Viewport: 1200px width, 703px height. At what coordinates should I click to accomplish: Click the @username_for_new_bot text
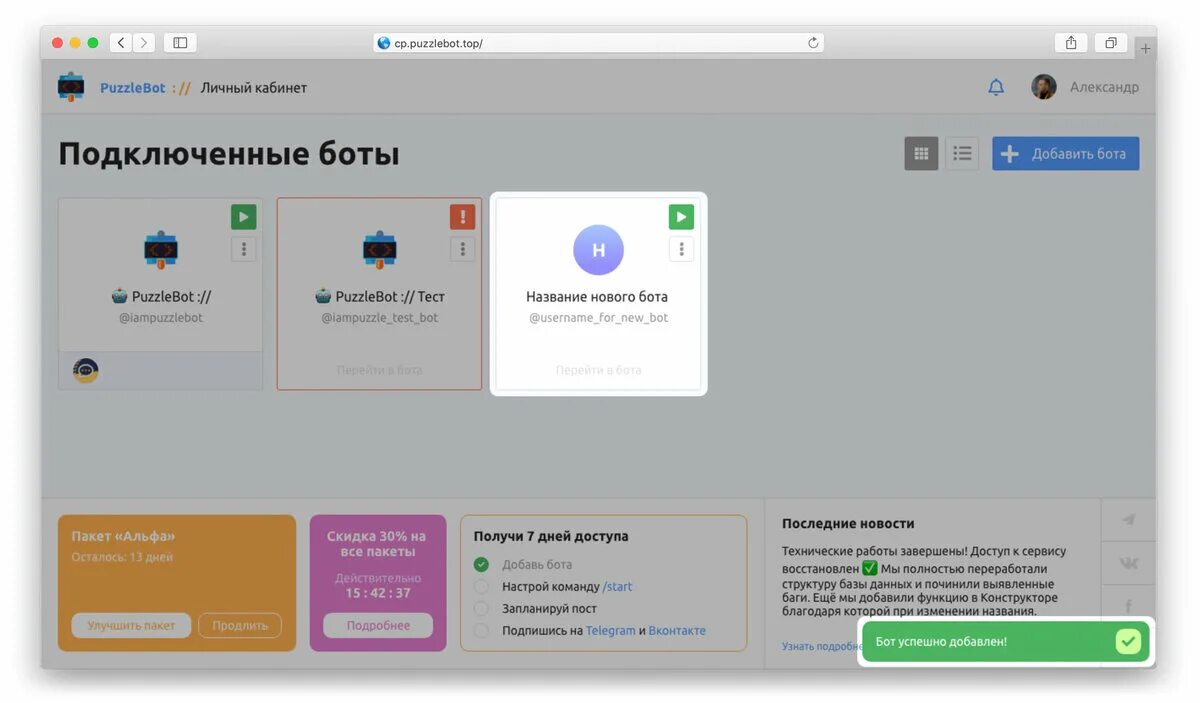click(598, 318)
